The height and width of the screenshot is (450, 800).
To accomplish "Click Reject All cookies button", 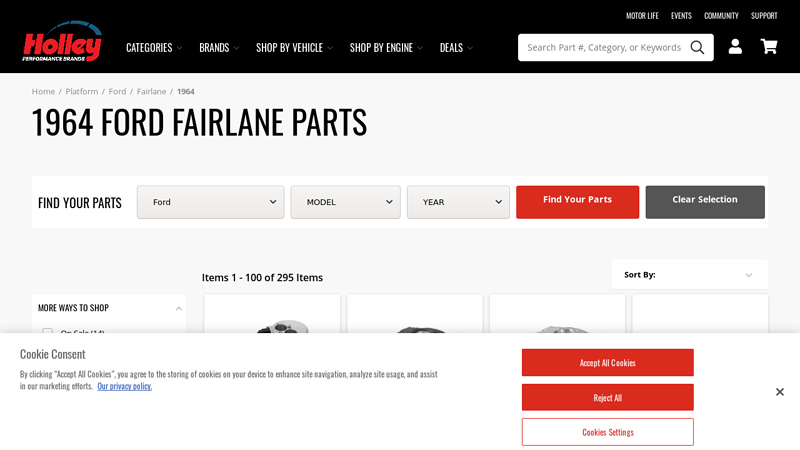I will pyautogui.click(x=608, y=397).
